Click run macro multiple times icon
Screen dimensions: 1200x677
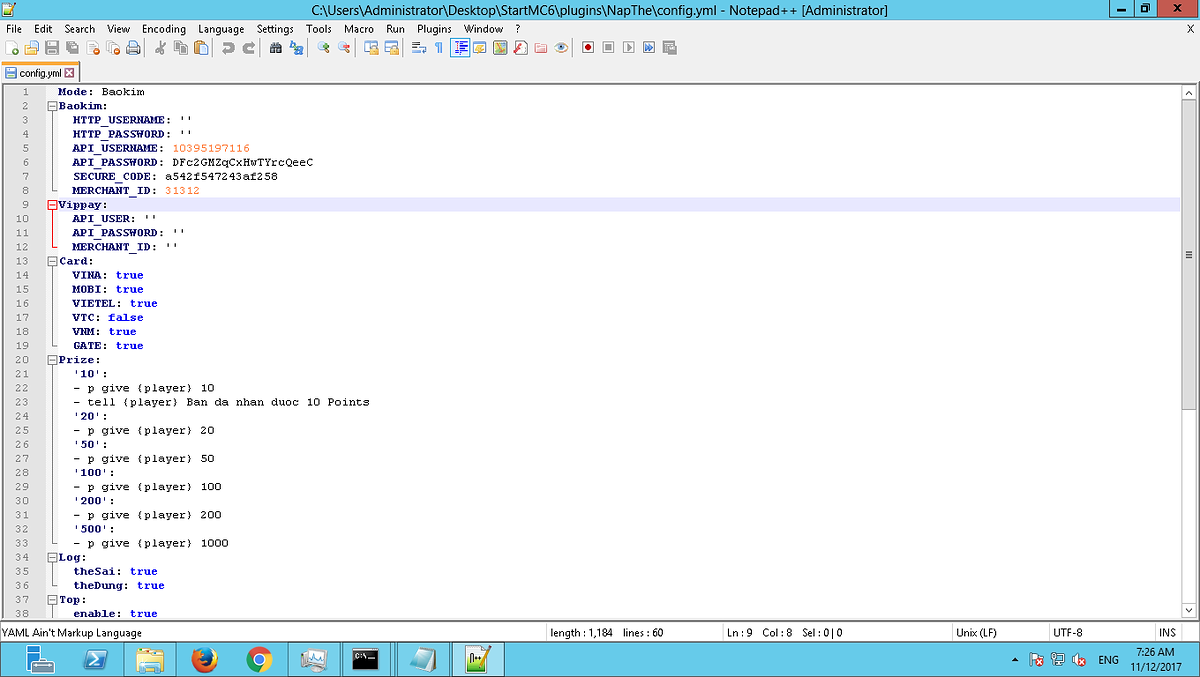coord(649,47)
